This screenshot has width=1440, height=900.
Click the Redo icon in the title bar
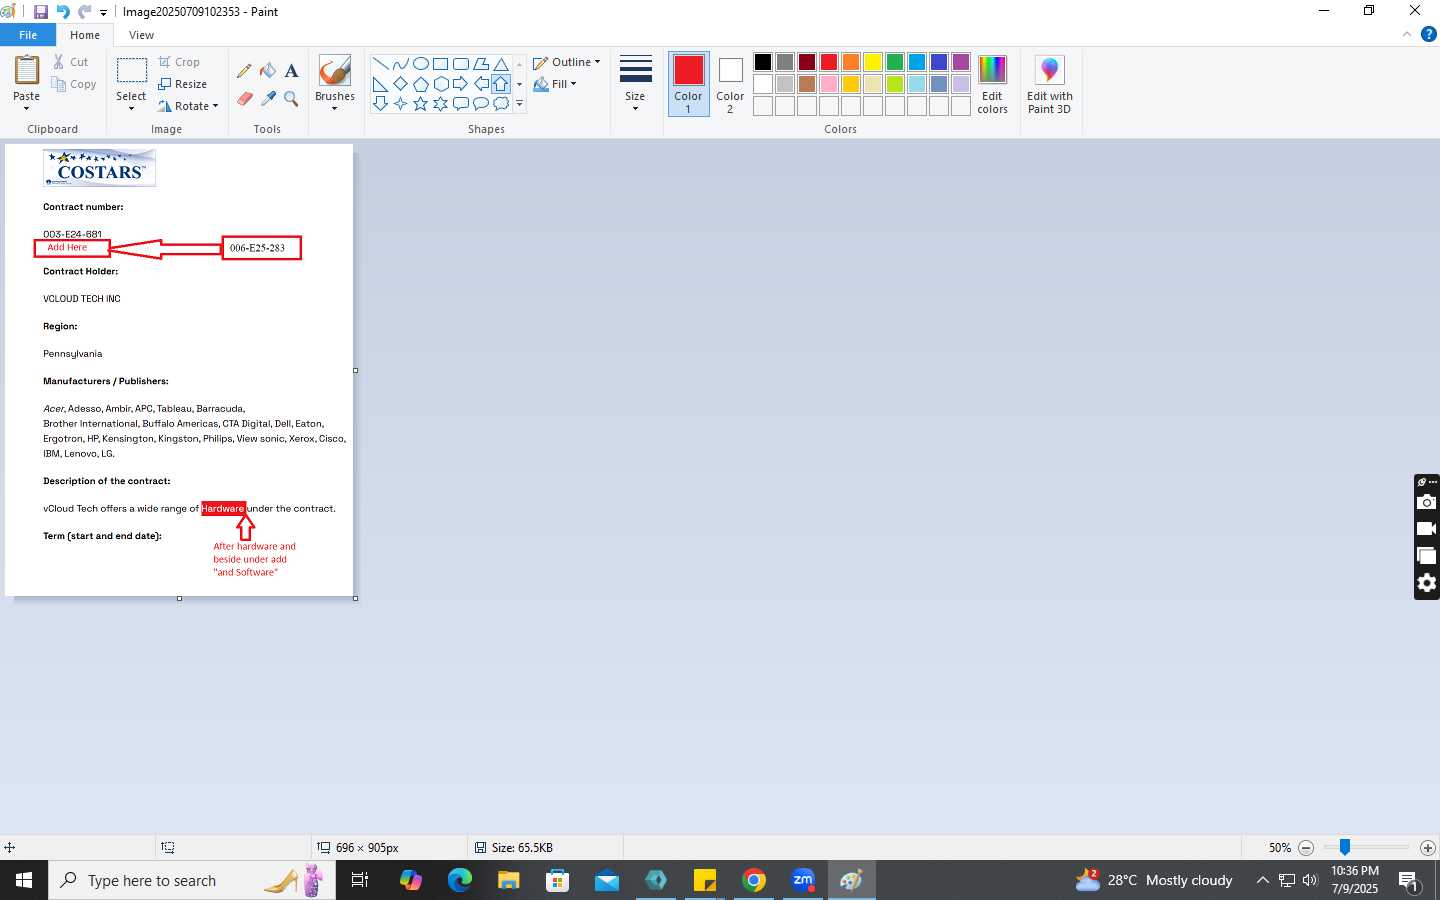84,12
